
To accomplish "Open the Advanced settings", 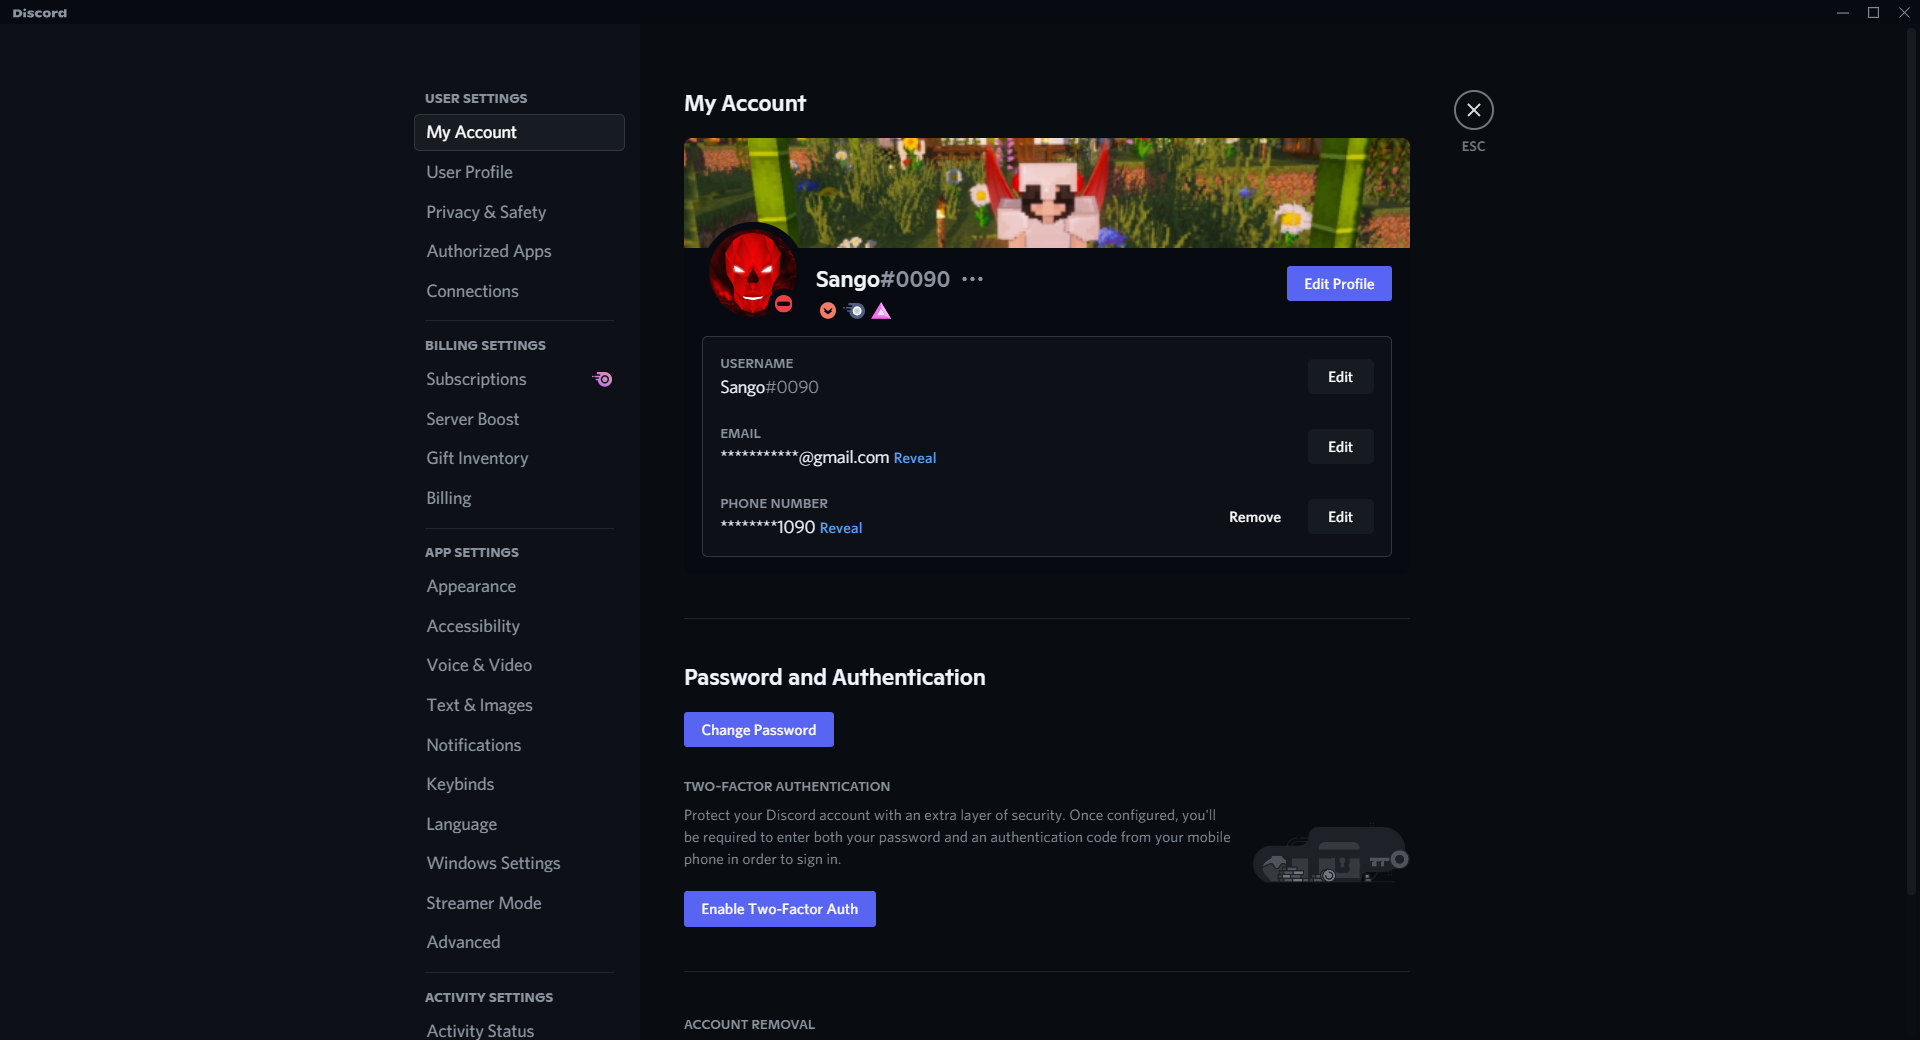I will click(519, 942).
